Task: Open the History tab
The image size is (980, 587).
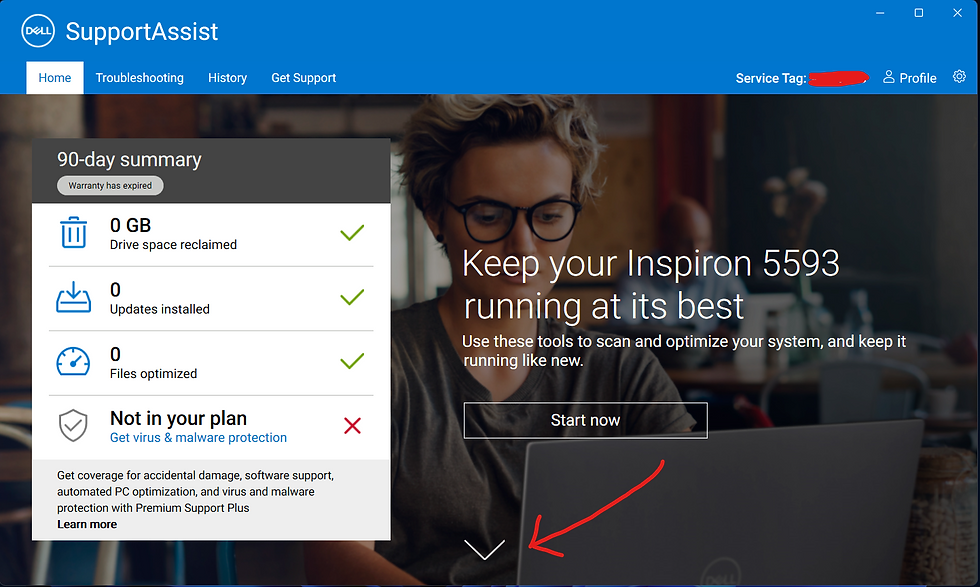Action: (x=228, y=78)
